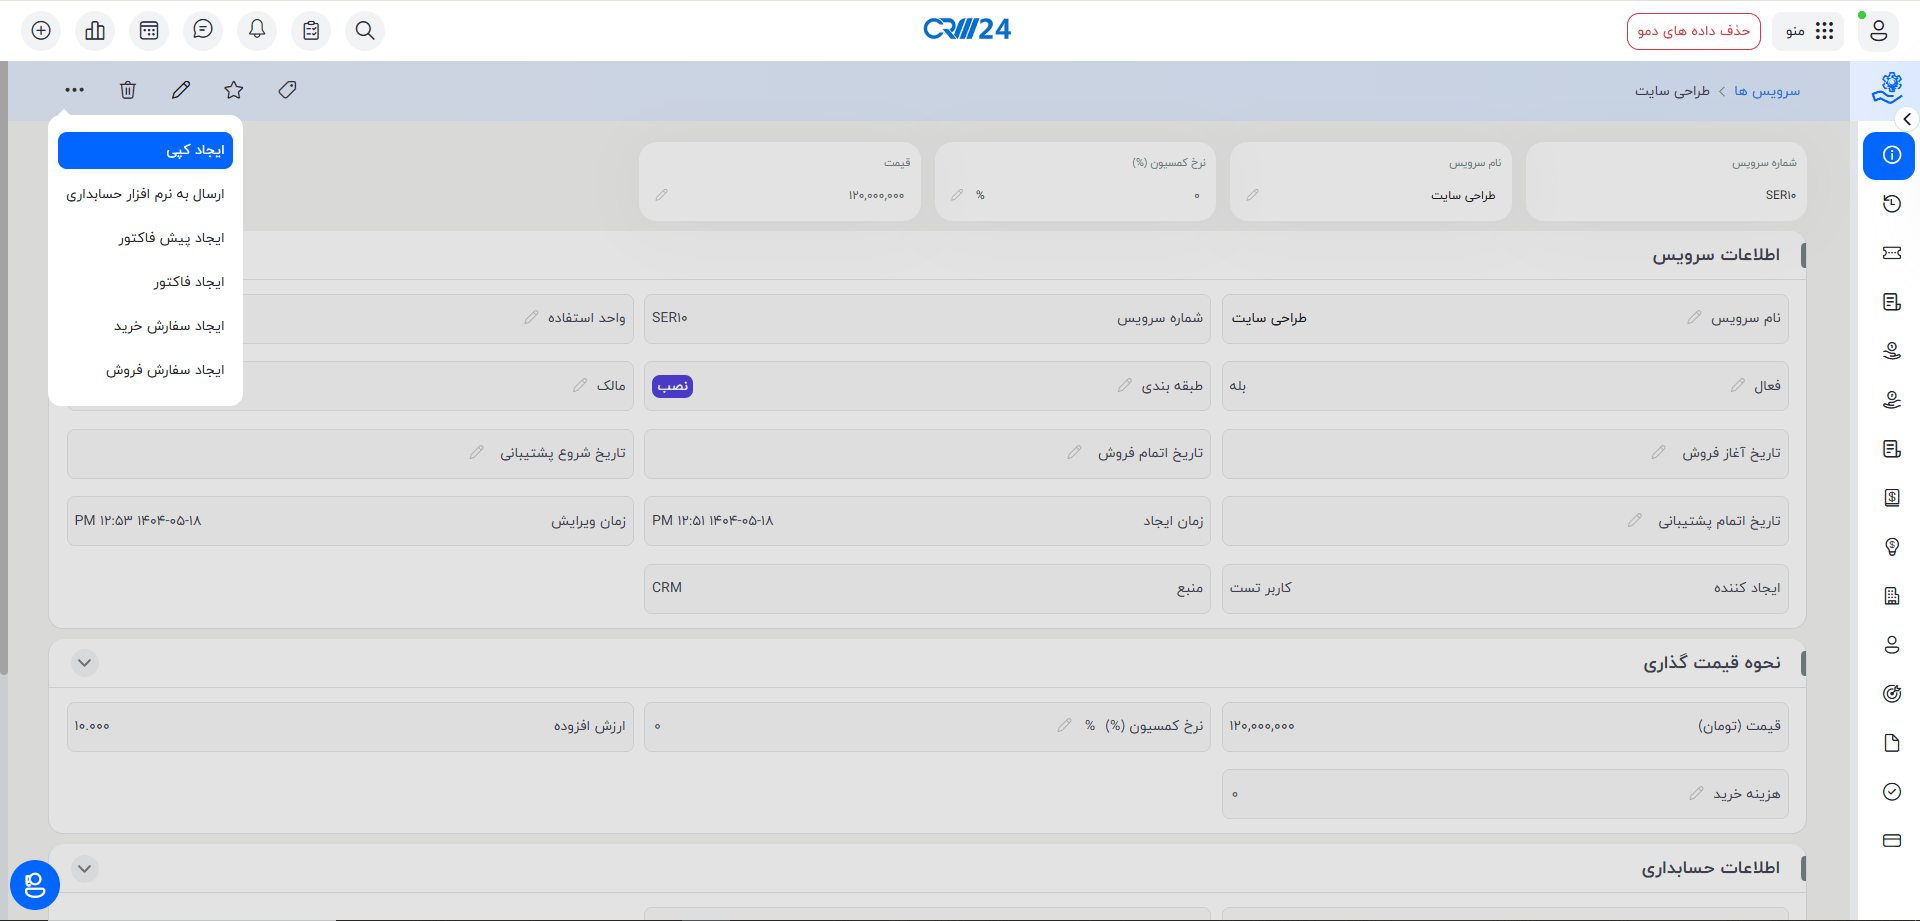
Task: Open the history clock icon in right sidebar
Action: pos(1891,203)
